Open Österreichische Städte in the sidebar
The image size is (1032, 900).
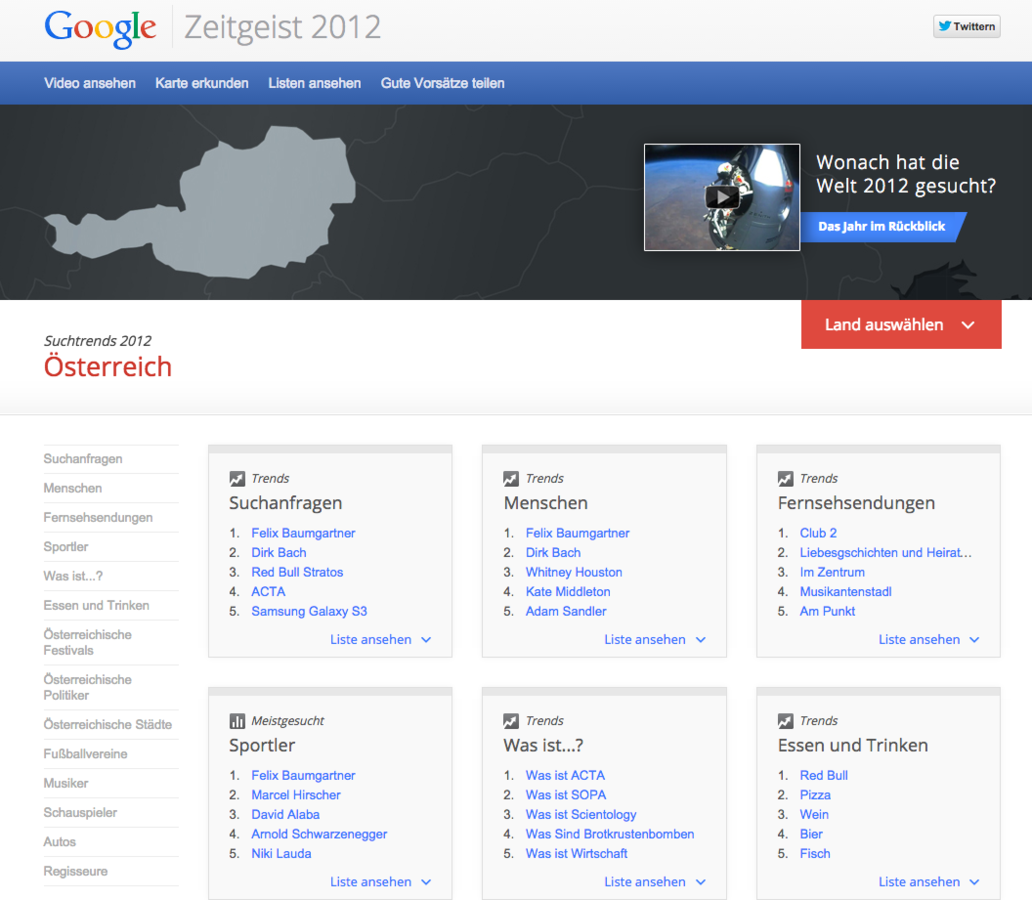[107, 724]
